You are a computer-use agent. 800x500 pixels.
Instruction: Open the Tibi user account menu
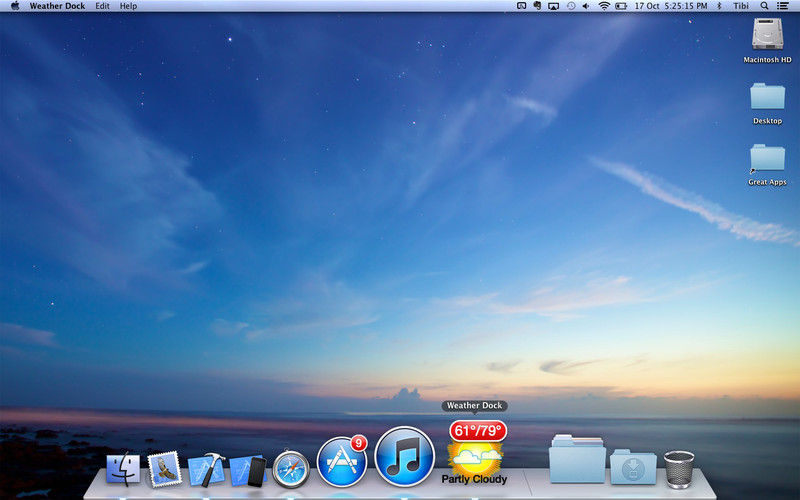(x=742, y=6)
